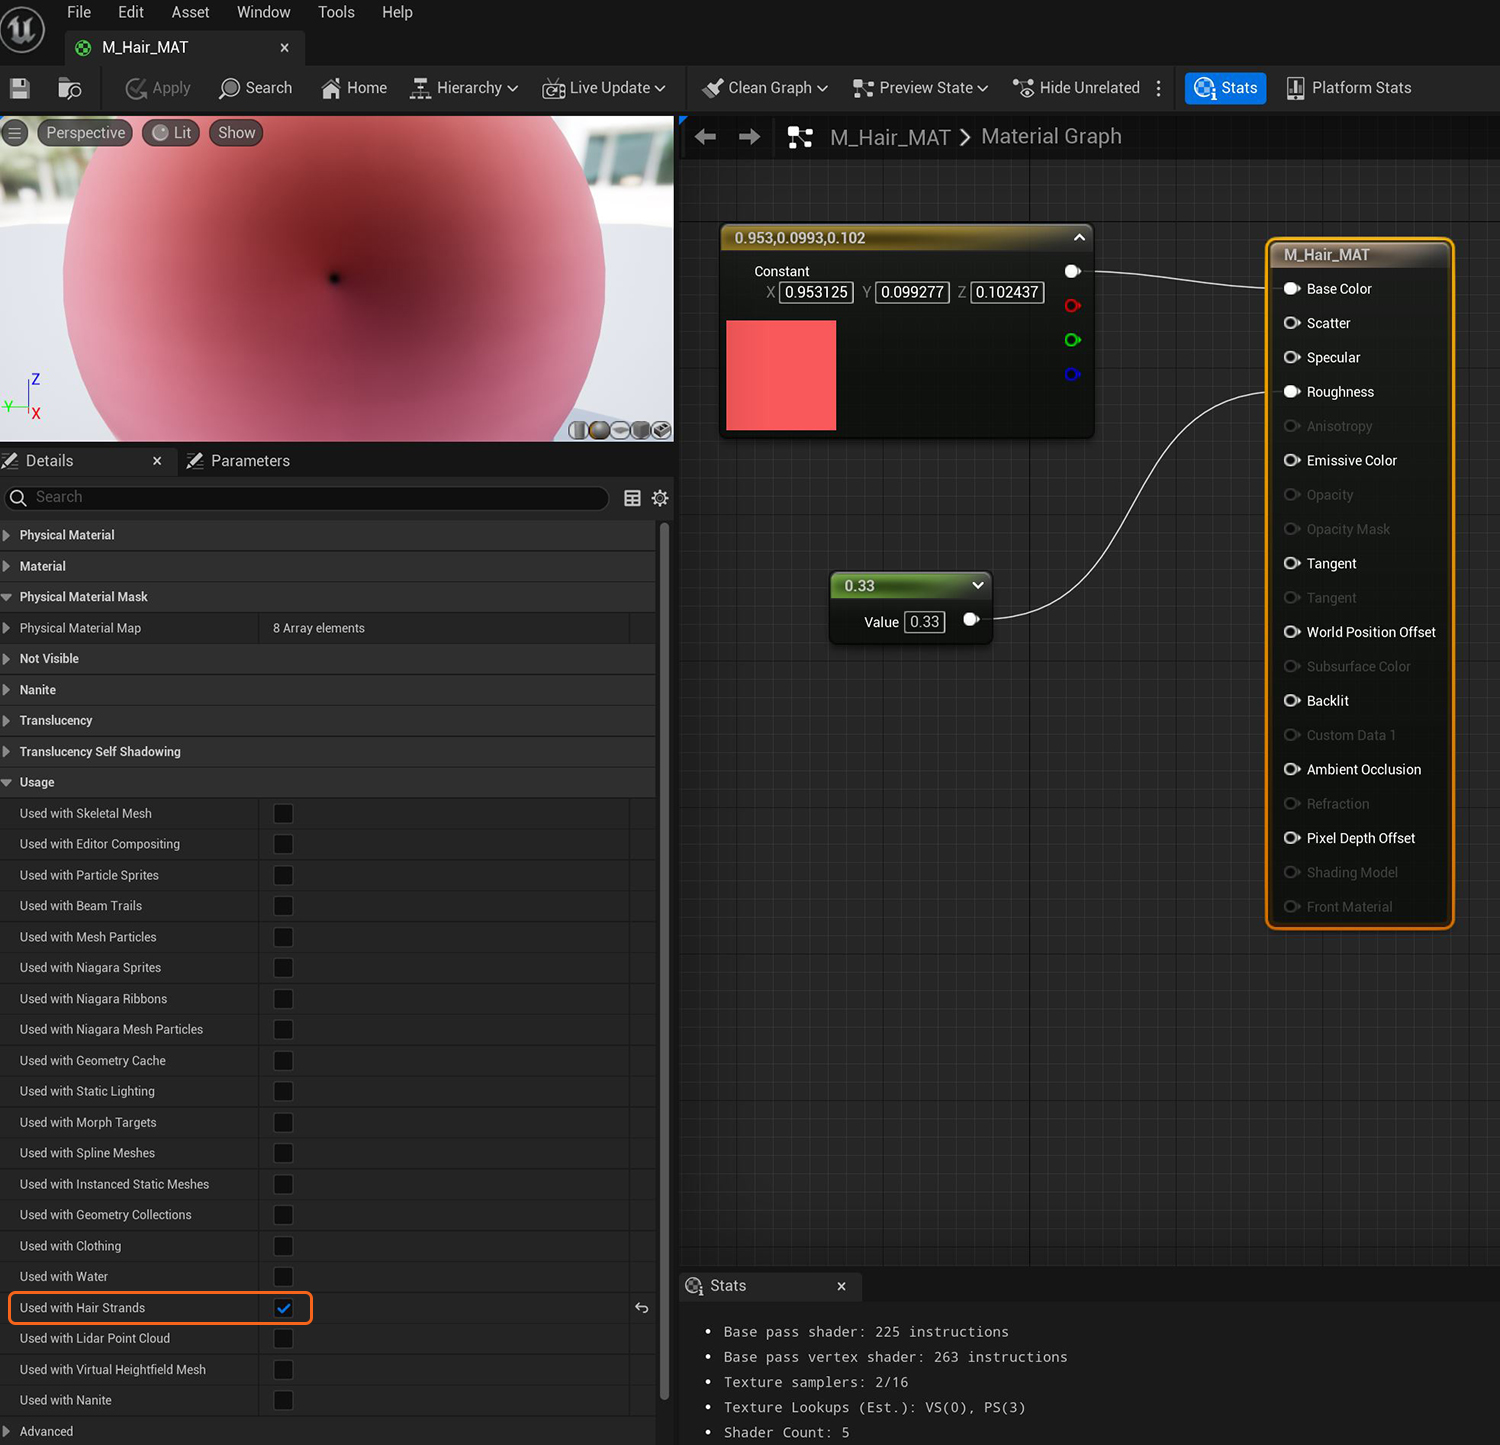Select the cube preview mesh icon
Viewport: 1500px width, 1445px height.
[640, 430]
